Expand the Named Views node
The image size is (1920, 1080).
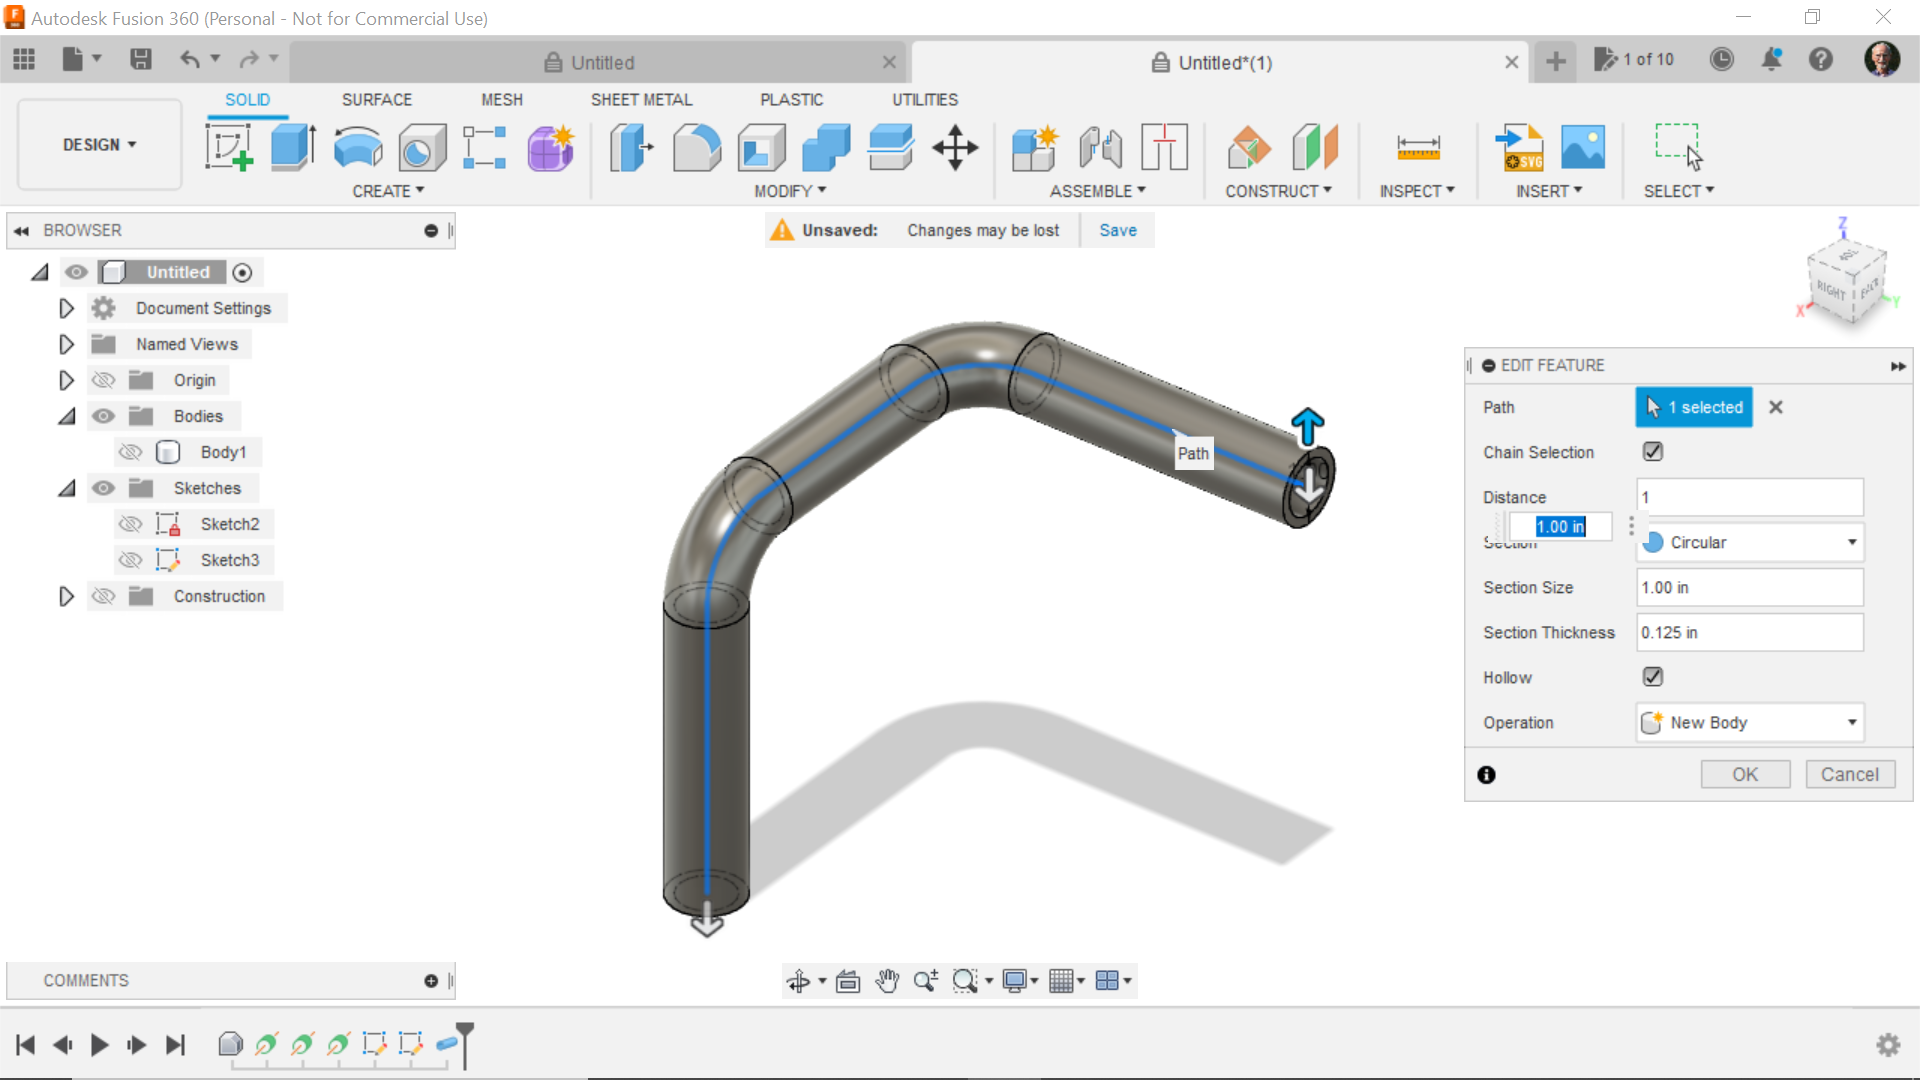[x=66, y=344]
